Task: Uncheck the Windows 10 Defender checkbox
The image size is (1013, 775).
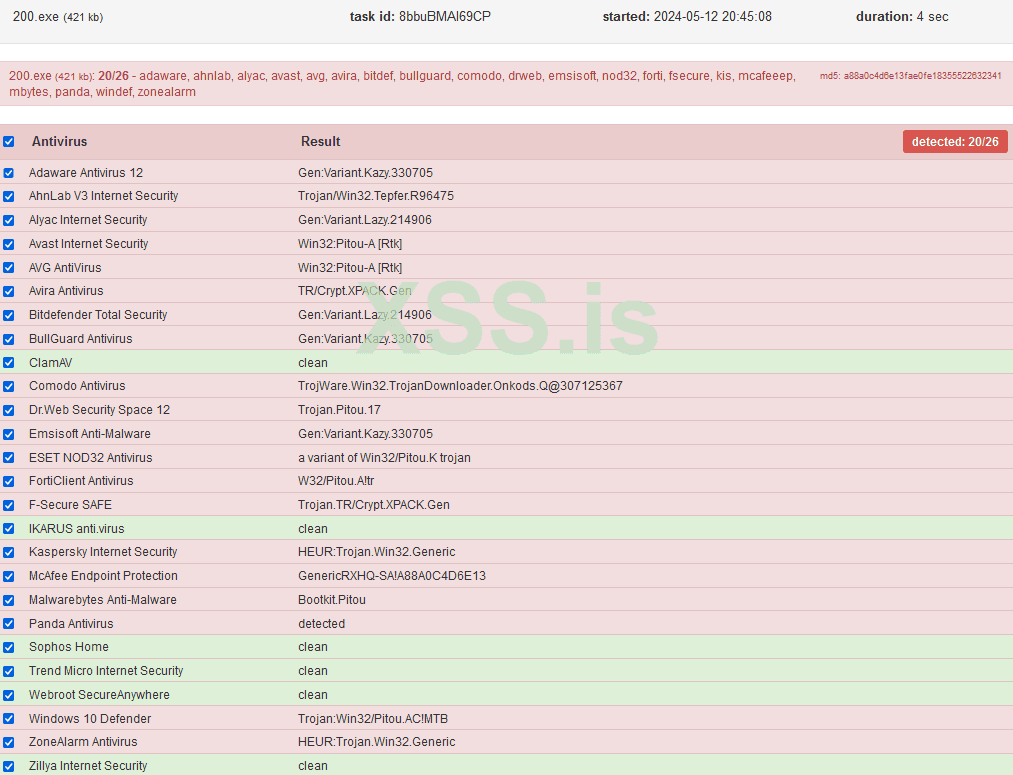Action: [8, 718]
